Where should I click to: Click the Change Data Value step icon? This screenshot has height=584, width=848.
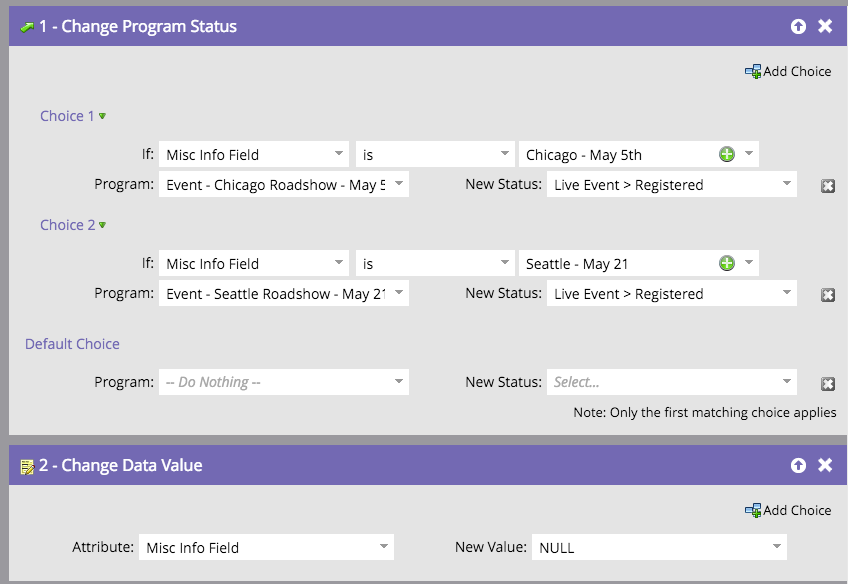pos(25,465)
